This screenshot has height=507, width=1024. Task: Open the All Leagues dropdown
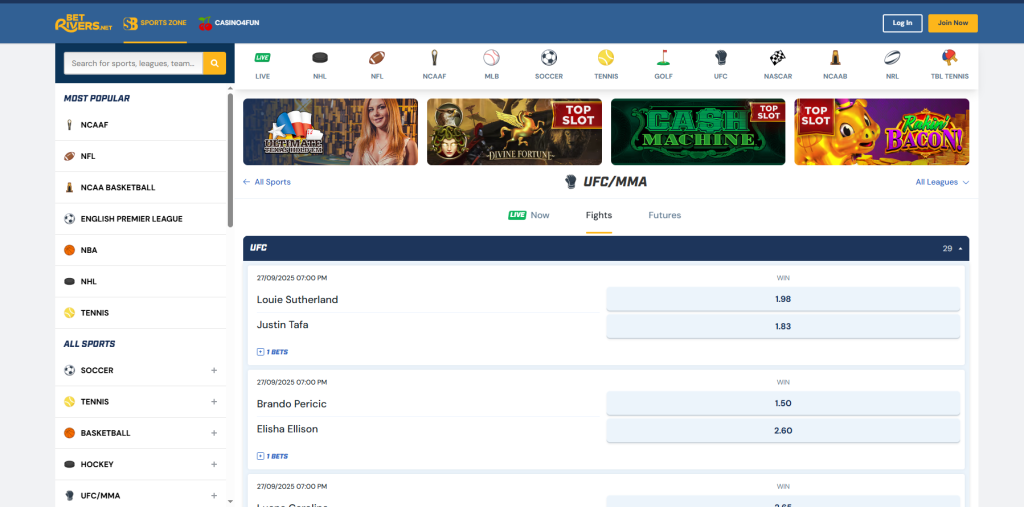(x=942, y=182)
